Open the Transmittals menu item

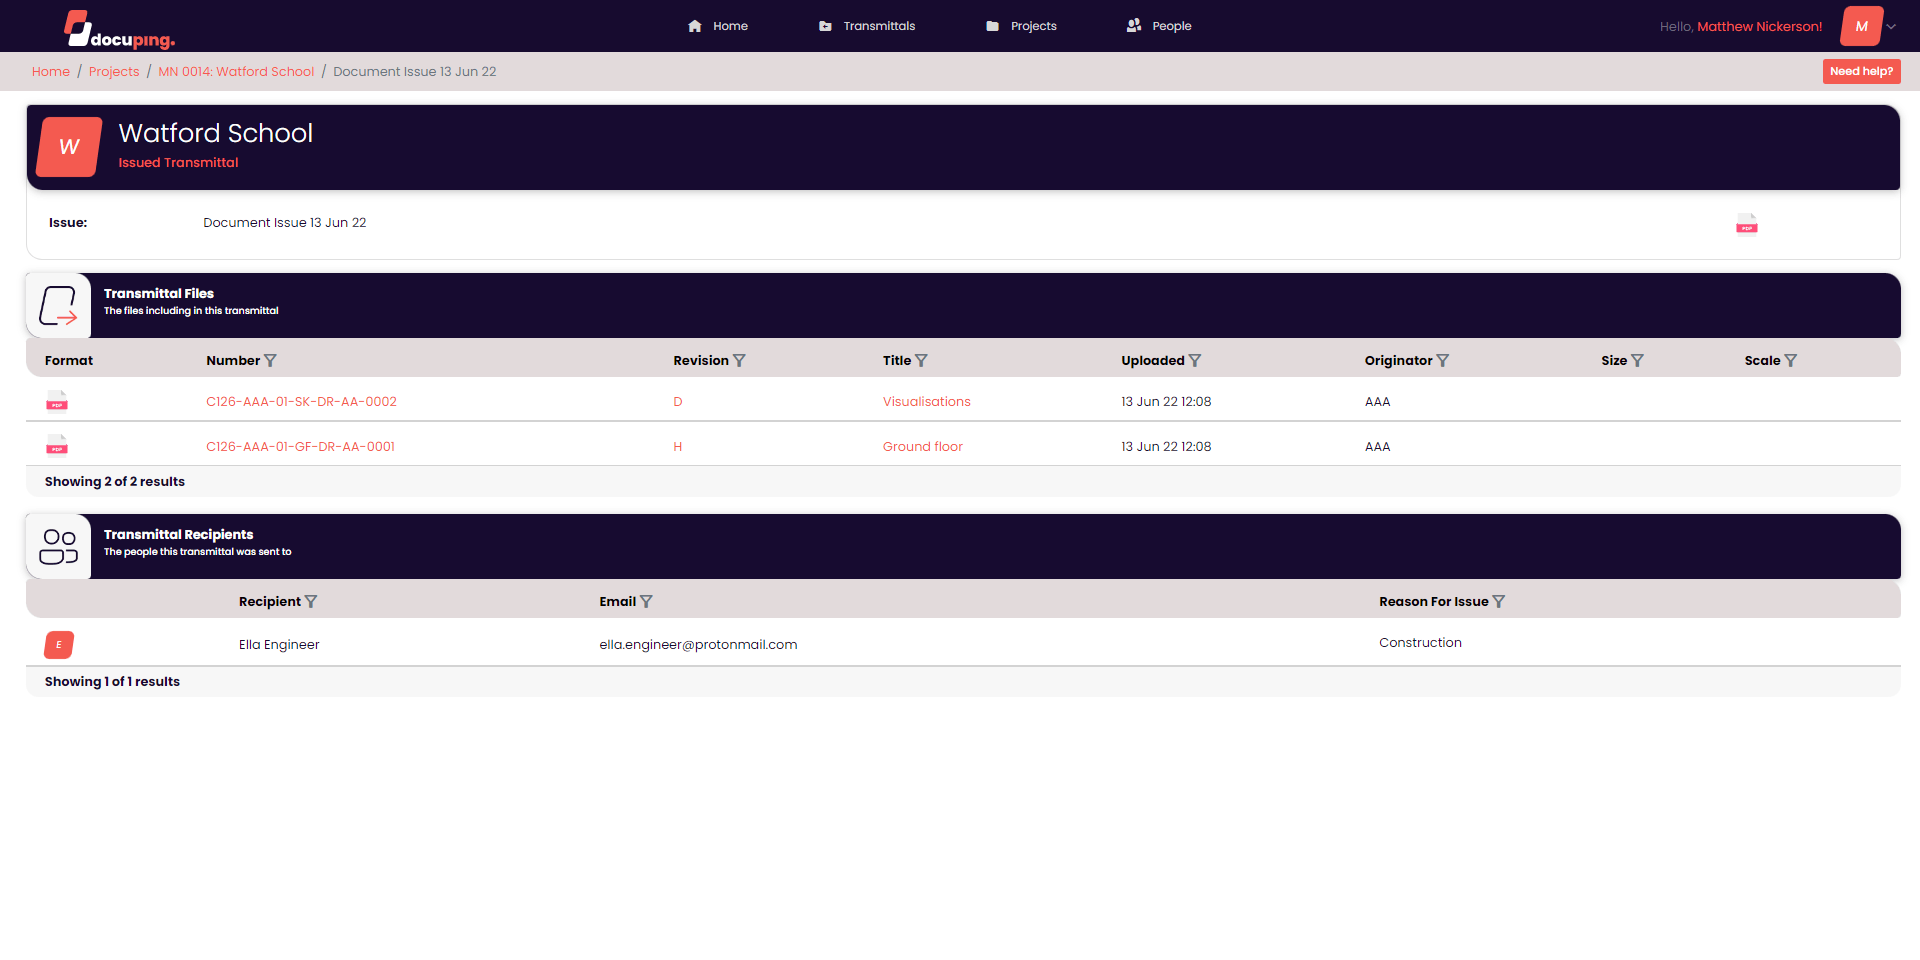pyautogui.click(x=867, y=26)
